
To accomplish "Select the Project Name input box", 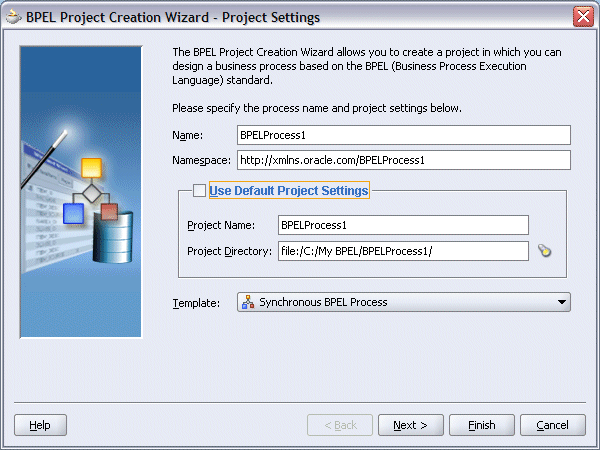I will tap(402, 225).
